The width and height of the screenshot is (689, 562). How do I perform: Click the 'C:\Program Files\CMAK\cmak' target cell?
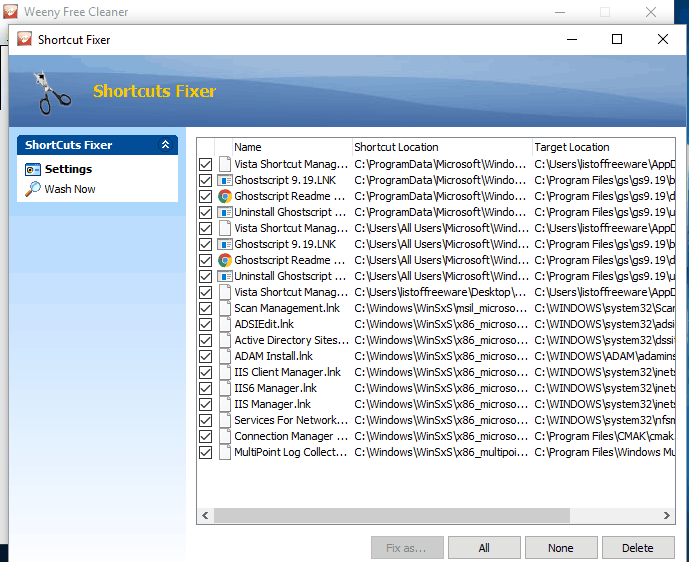pyautogui.click(x=604, y=436)
